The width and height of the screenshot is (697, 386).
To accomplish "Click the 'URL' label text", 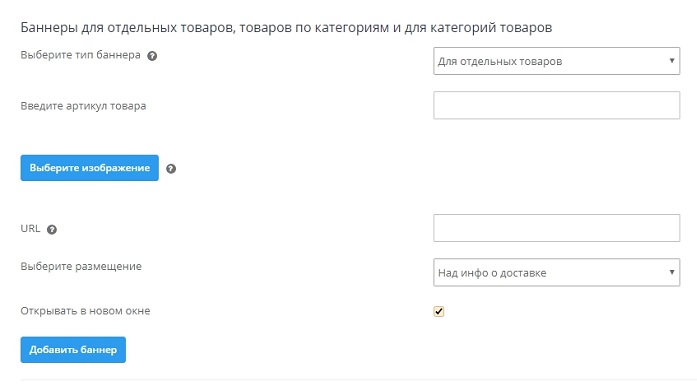I will pos(30,229).
